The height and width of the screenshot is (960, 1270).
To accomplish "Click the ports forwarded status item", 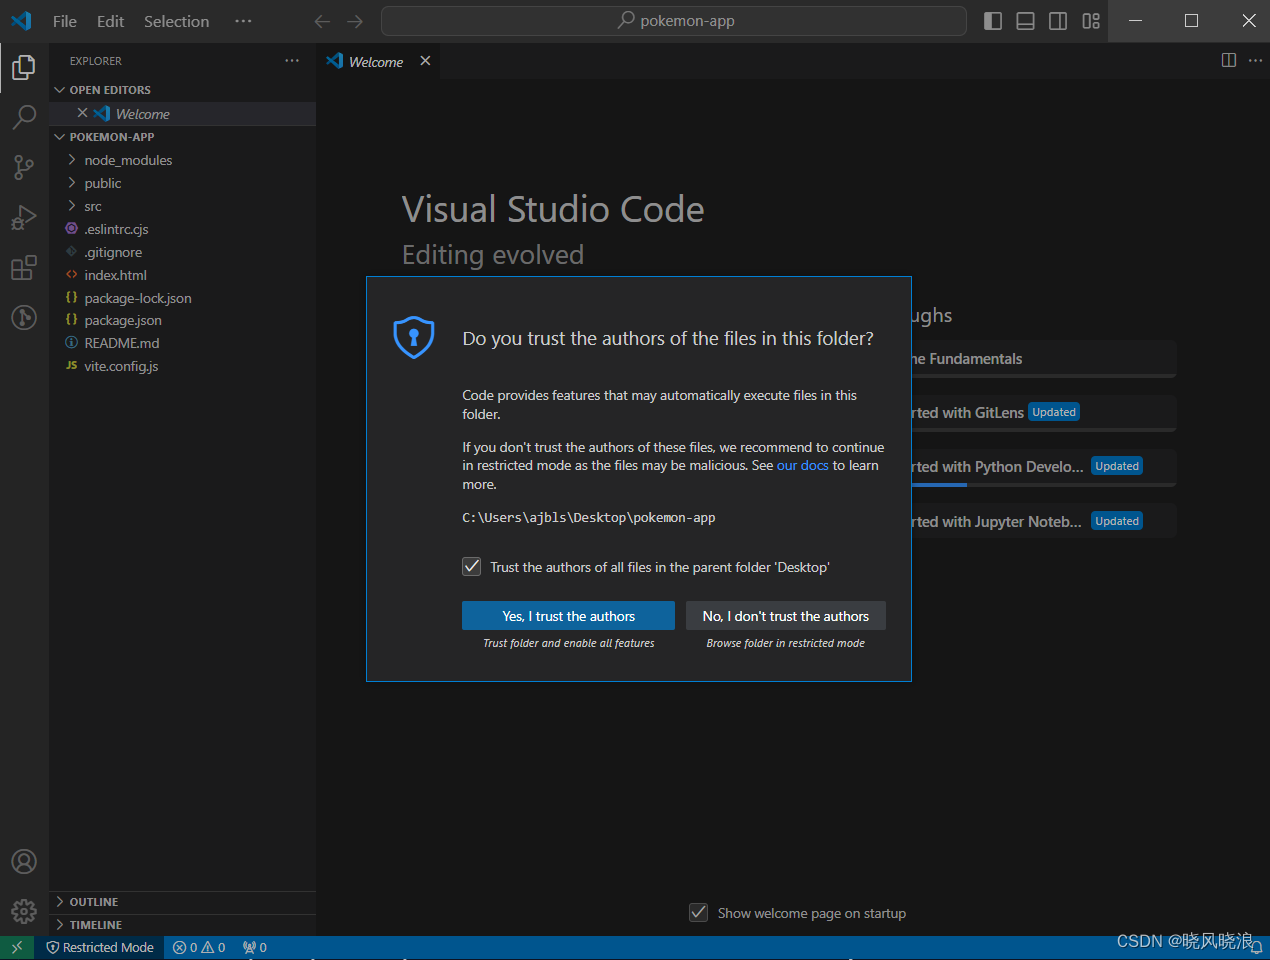I will coord(255,947).
